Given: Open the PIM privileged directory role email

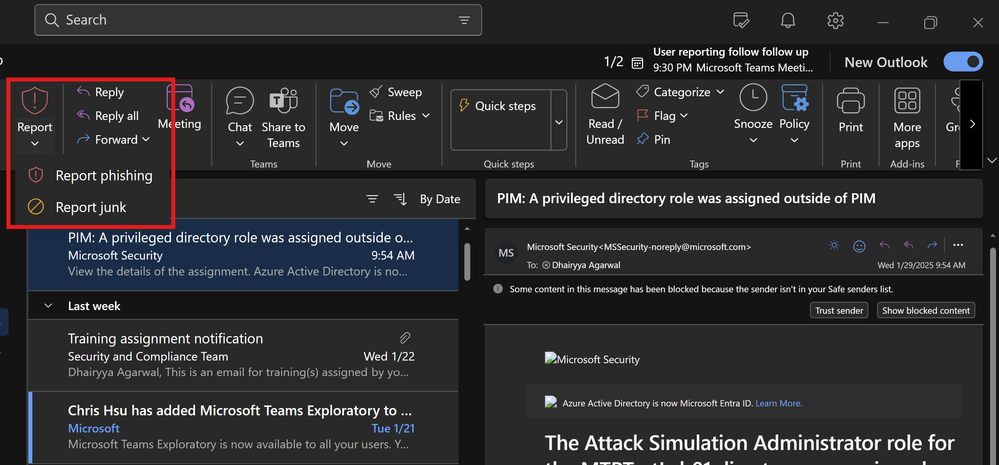Looking at the screenshot, I should pos(243,255).
